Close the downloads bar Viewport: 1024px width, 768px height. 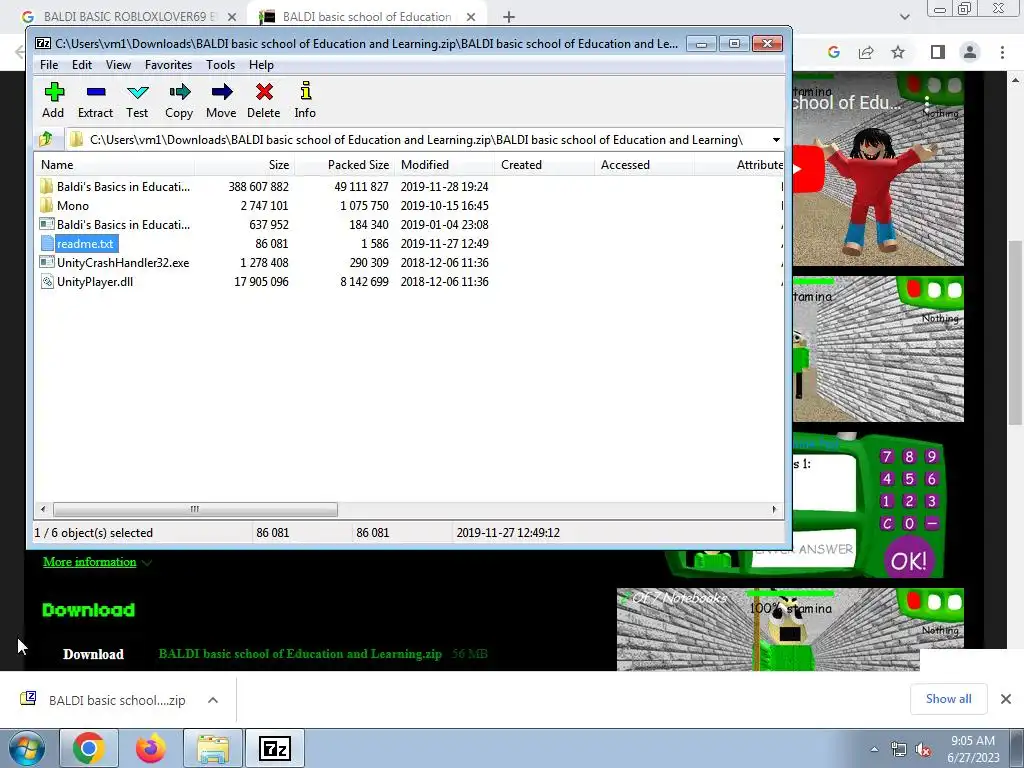1006,699
